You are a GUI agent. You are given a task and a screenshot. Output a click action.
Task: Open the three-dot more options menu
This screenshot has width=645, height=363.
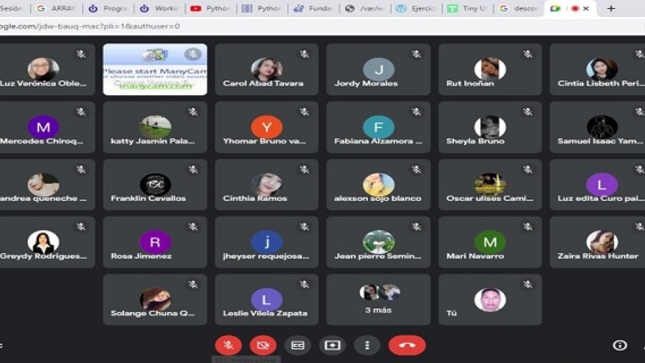coord(367,345)
